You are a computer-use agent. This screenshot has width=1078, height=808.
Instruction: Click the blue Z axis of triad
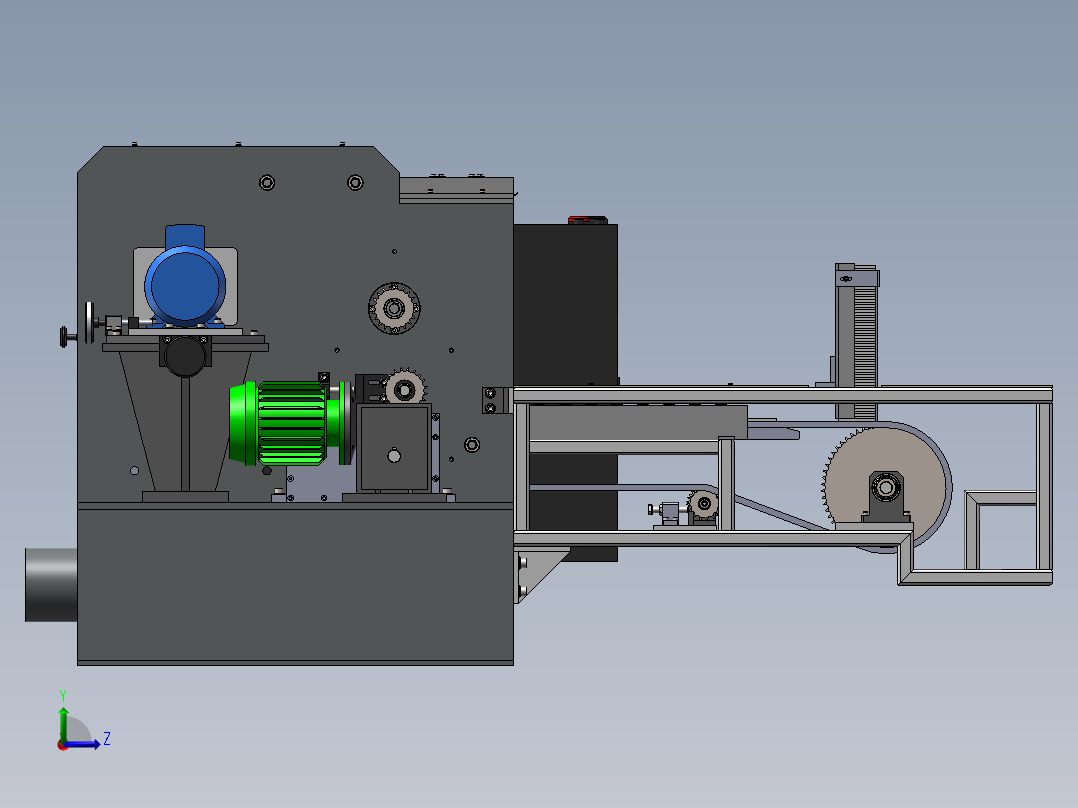pyautogui.click(x=82, y=743)
